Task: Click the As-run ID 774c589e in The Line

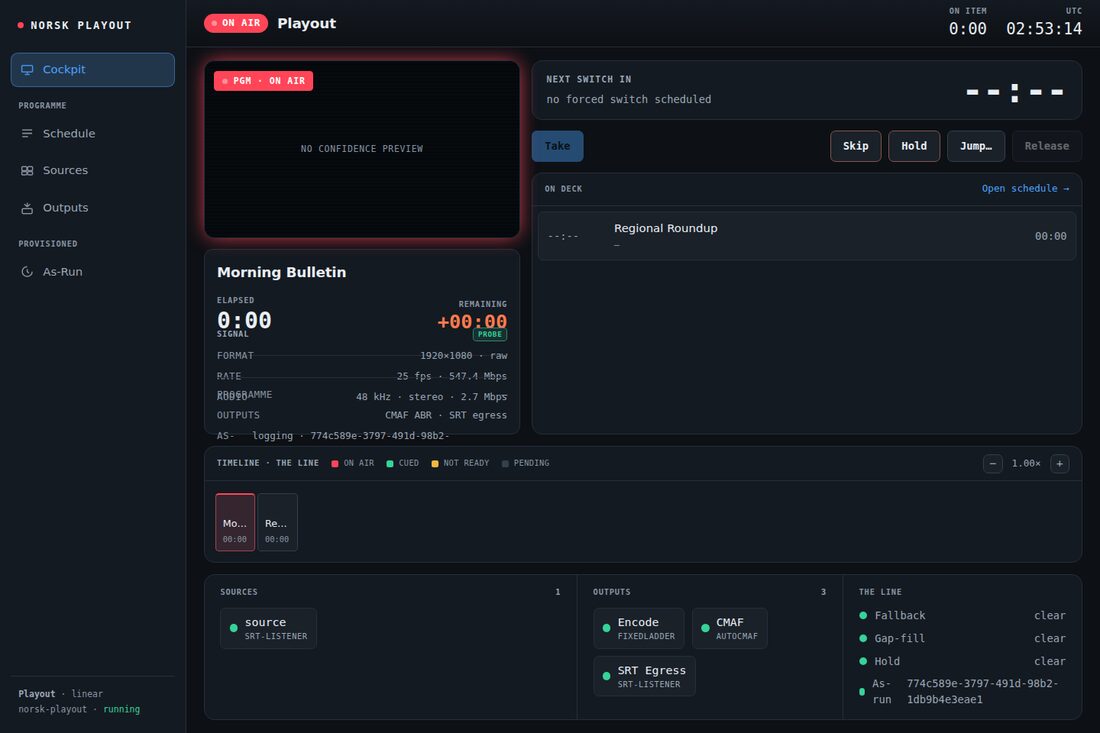Action: coord(982,691)
